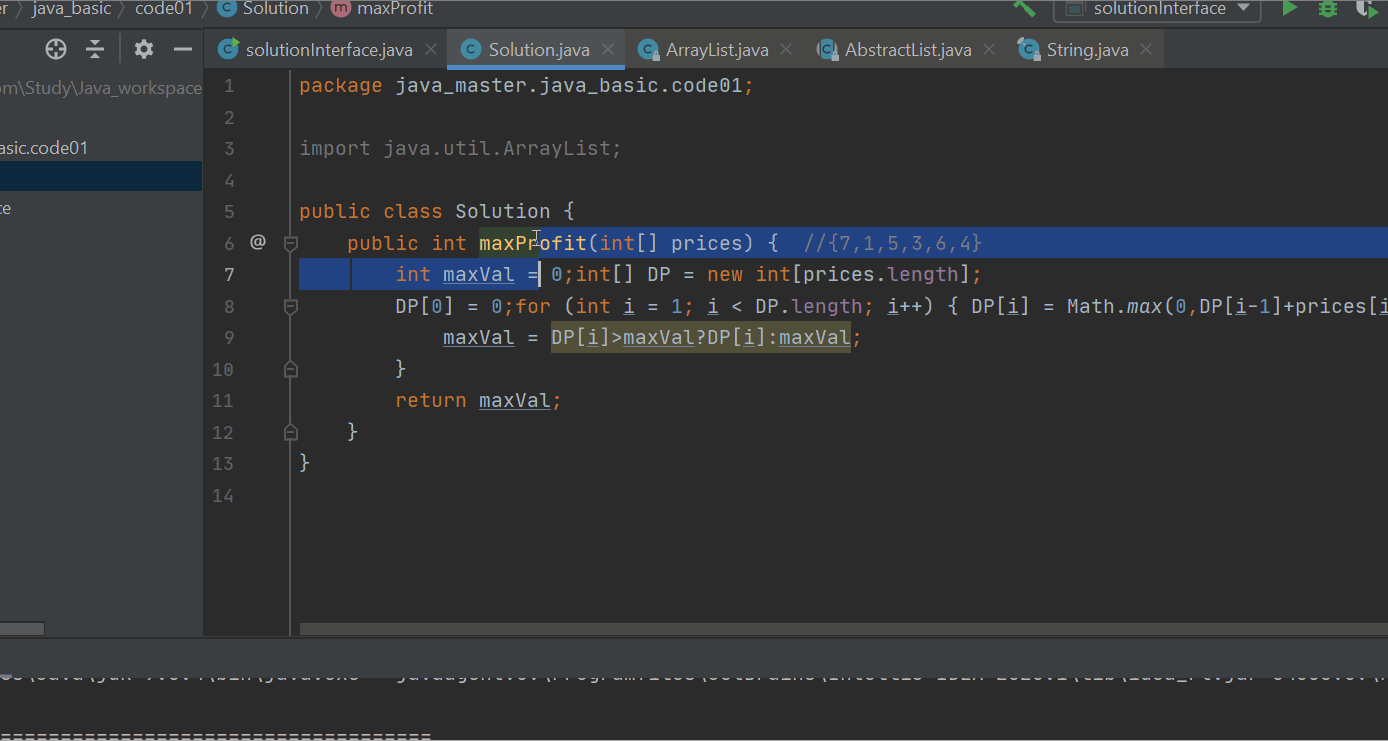Click the Java_workspace path row in Project panel

pos(101,88)
